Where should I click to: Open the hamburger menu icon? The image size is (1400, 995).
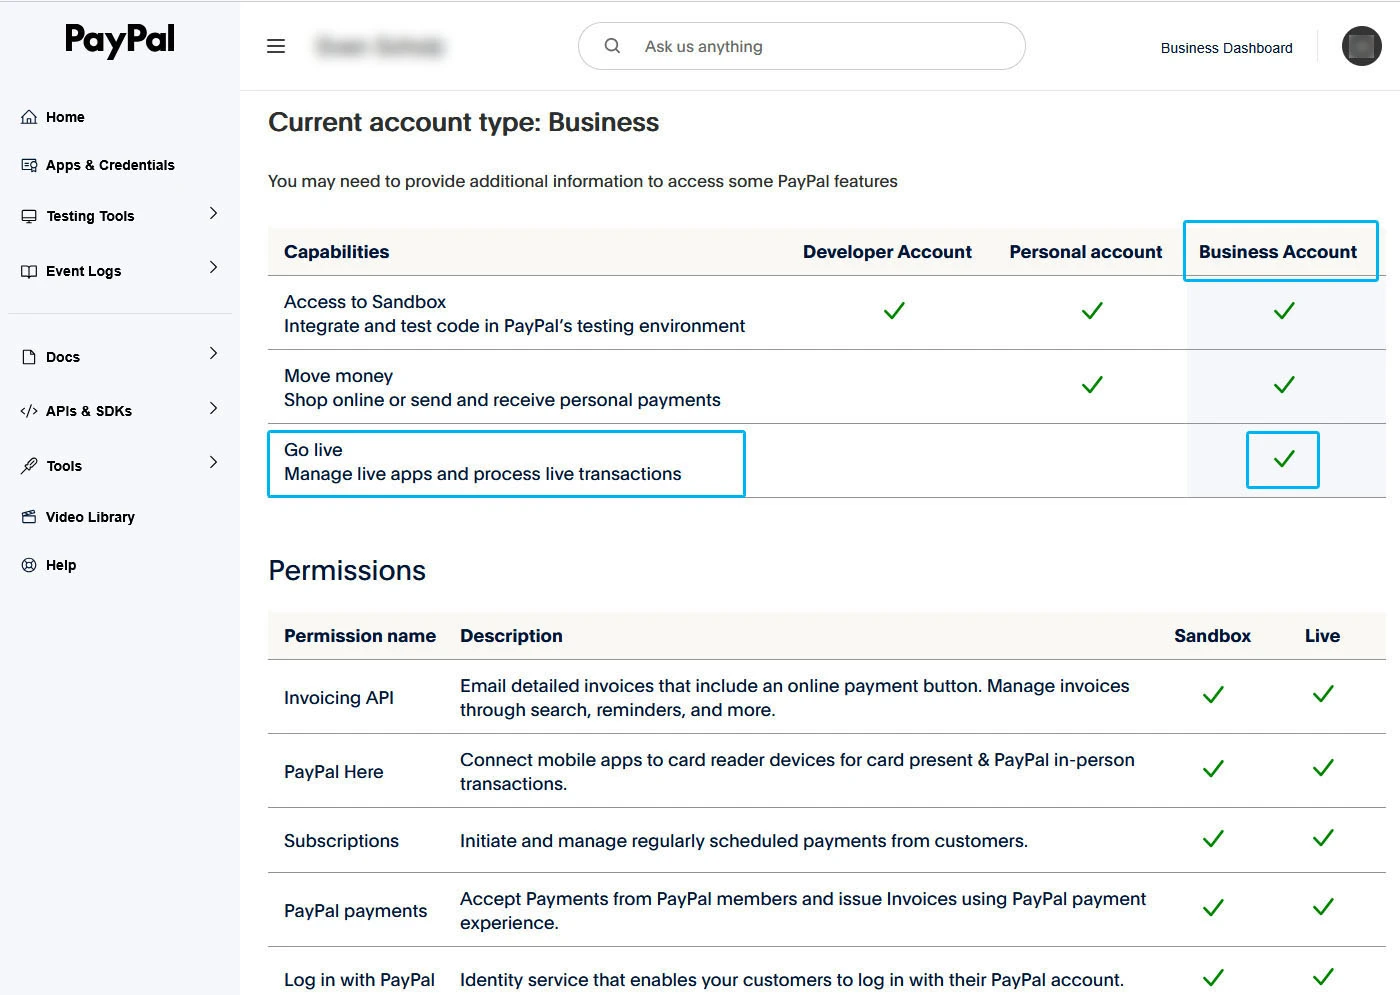tap(276, 46)
